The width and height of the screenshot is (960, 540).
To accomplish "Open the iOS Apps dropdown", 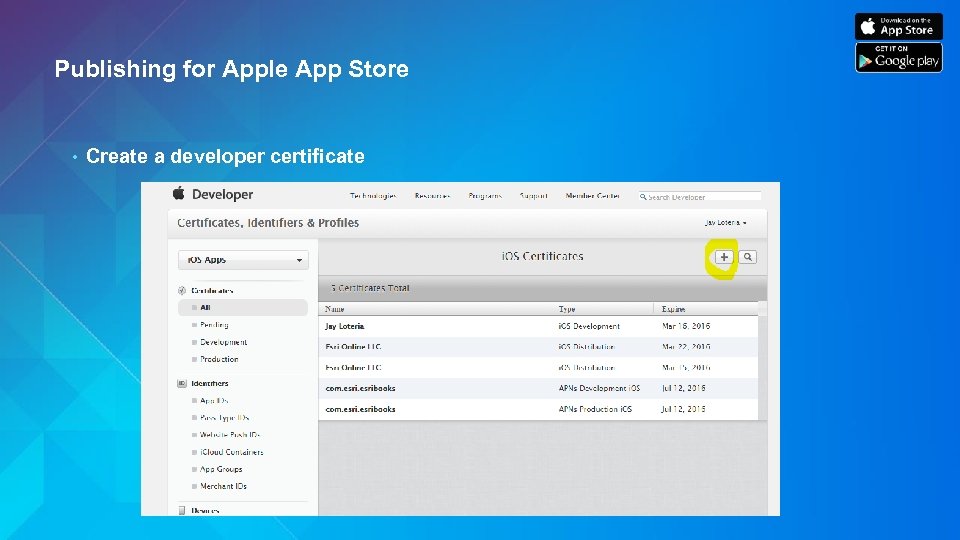I will pos(243,260).
